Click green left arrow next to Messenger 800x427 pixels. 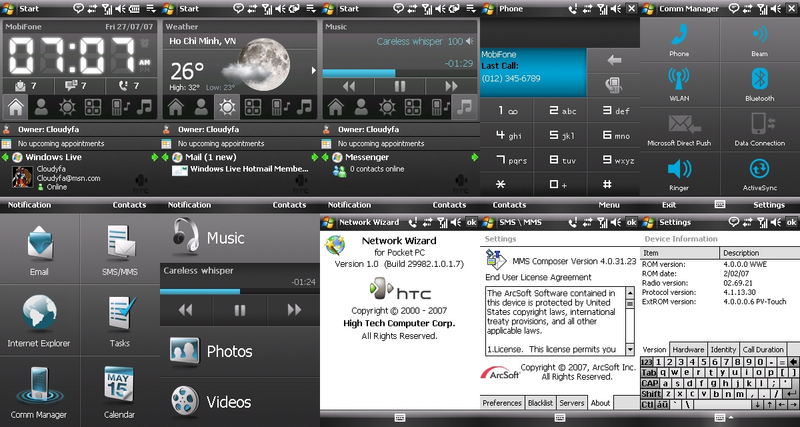click(x=326, y=157)
